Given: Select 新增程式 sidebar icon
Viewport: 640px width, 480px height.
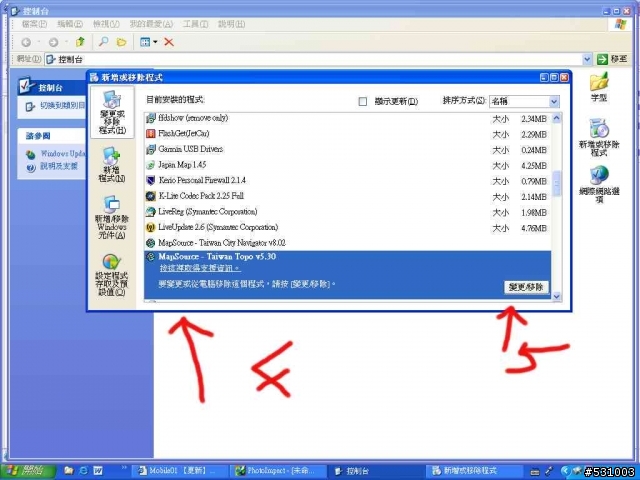Looking at the screenshot, I should (x=111, y=164).
